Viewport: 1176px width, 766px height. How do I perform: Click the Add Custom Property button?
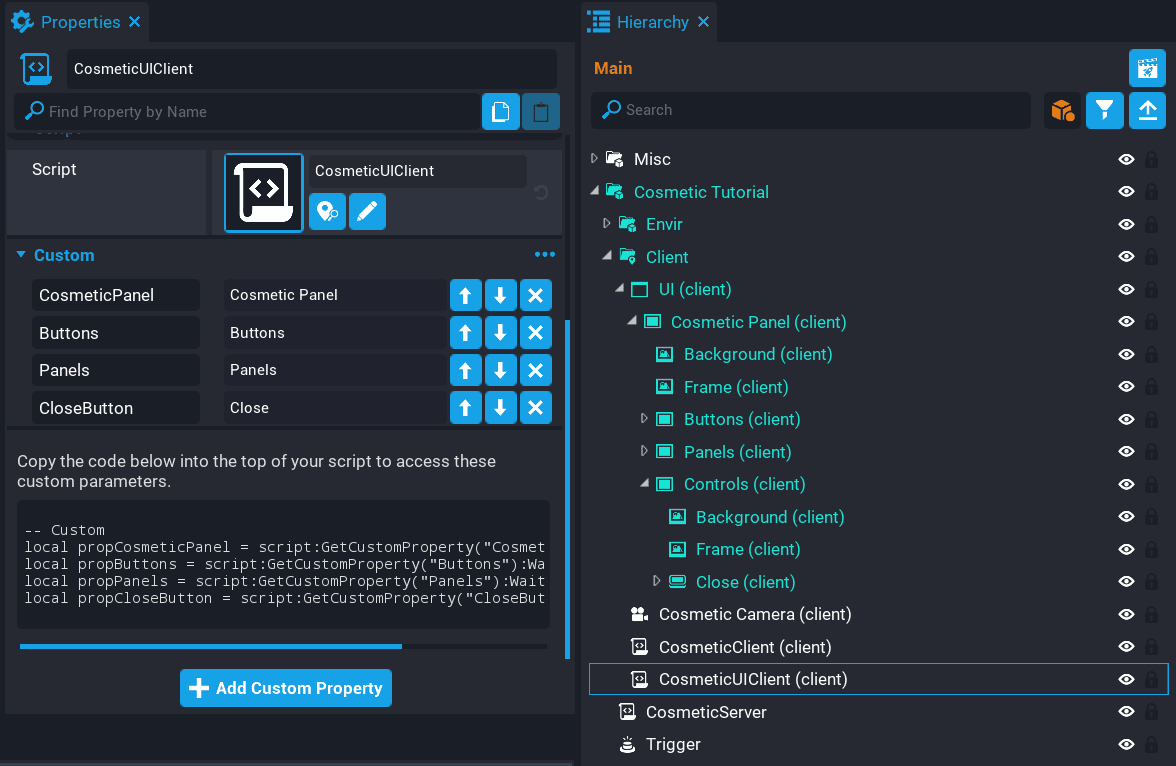(x=285, y=688)
